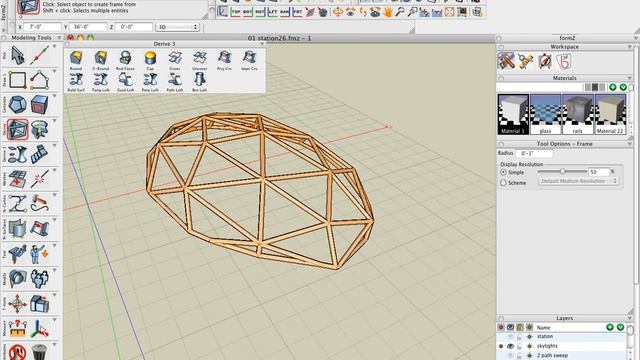Add a new layer with plus button
Viewport: 640px width, 360px height.
click(610, 327)
